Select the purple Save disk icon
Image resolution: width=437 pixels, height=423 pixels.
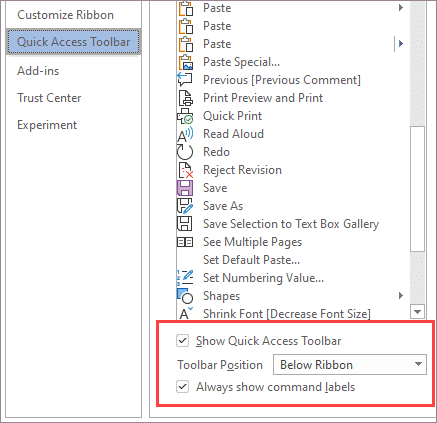coord(185,188)
